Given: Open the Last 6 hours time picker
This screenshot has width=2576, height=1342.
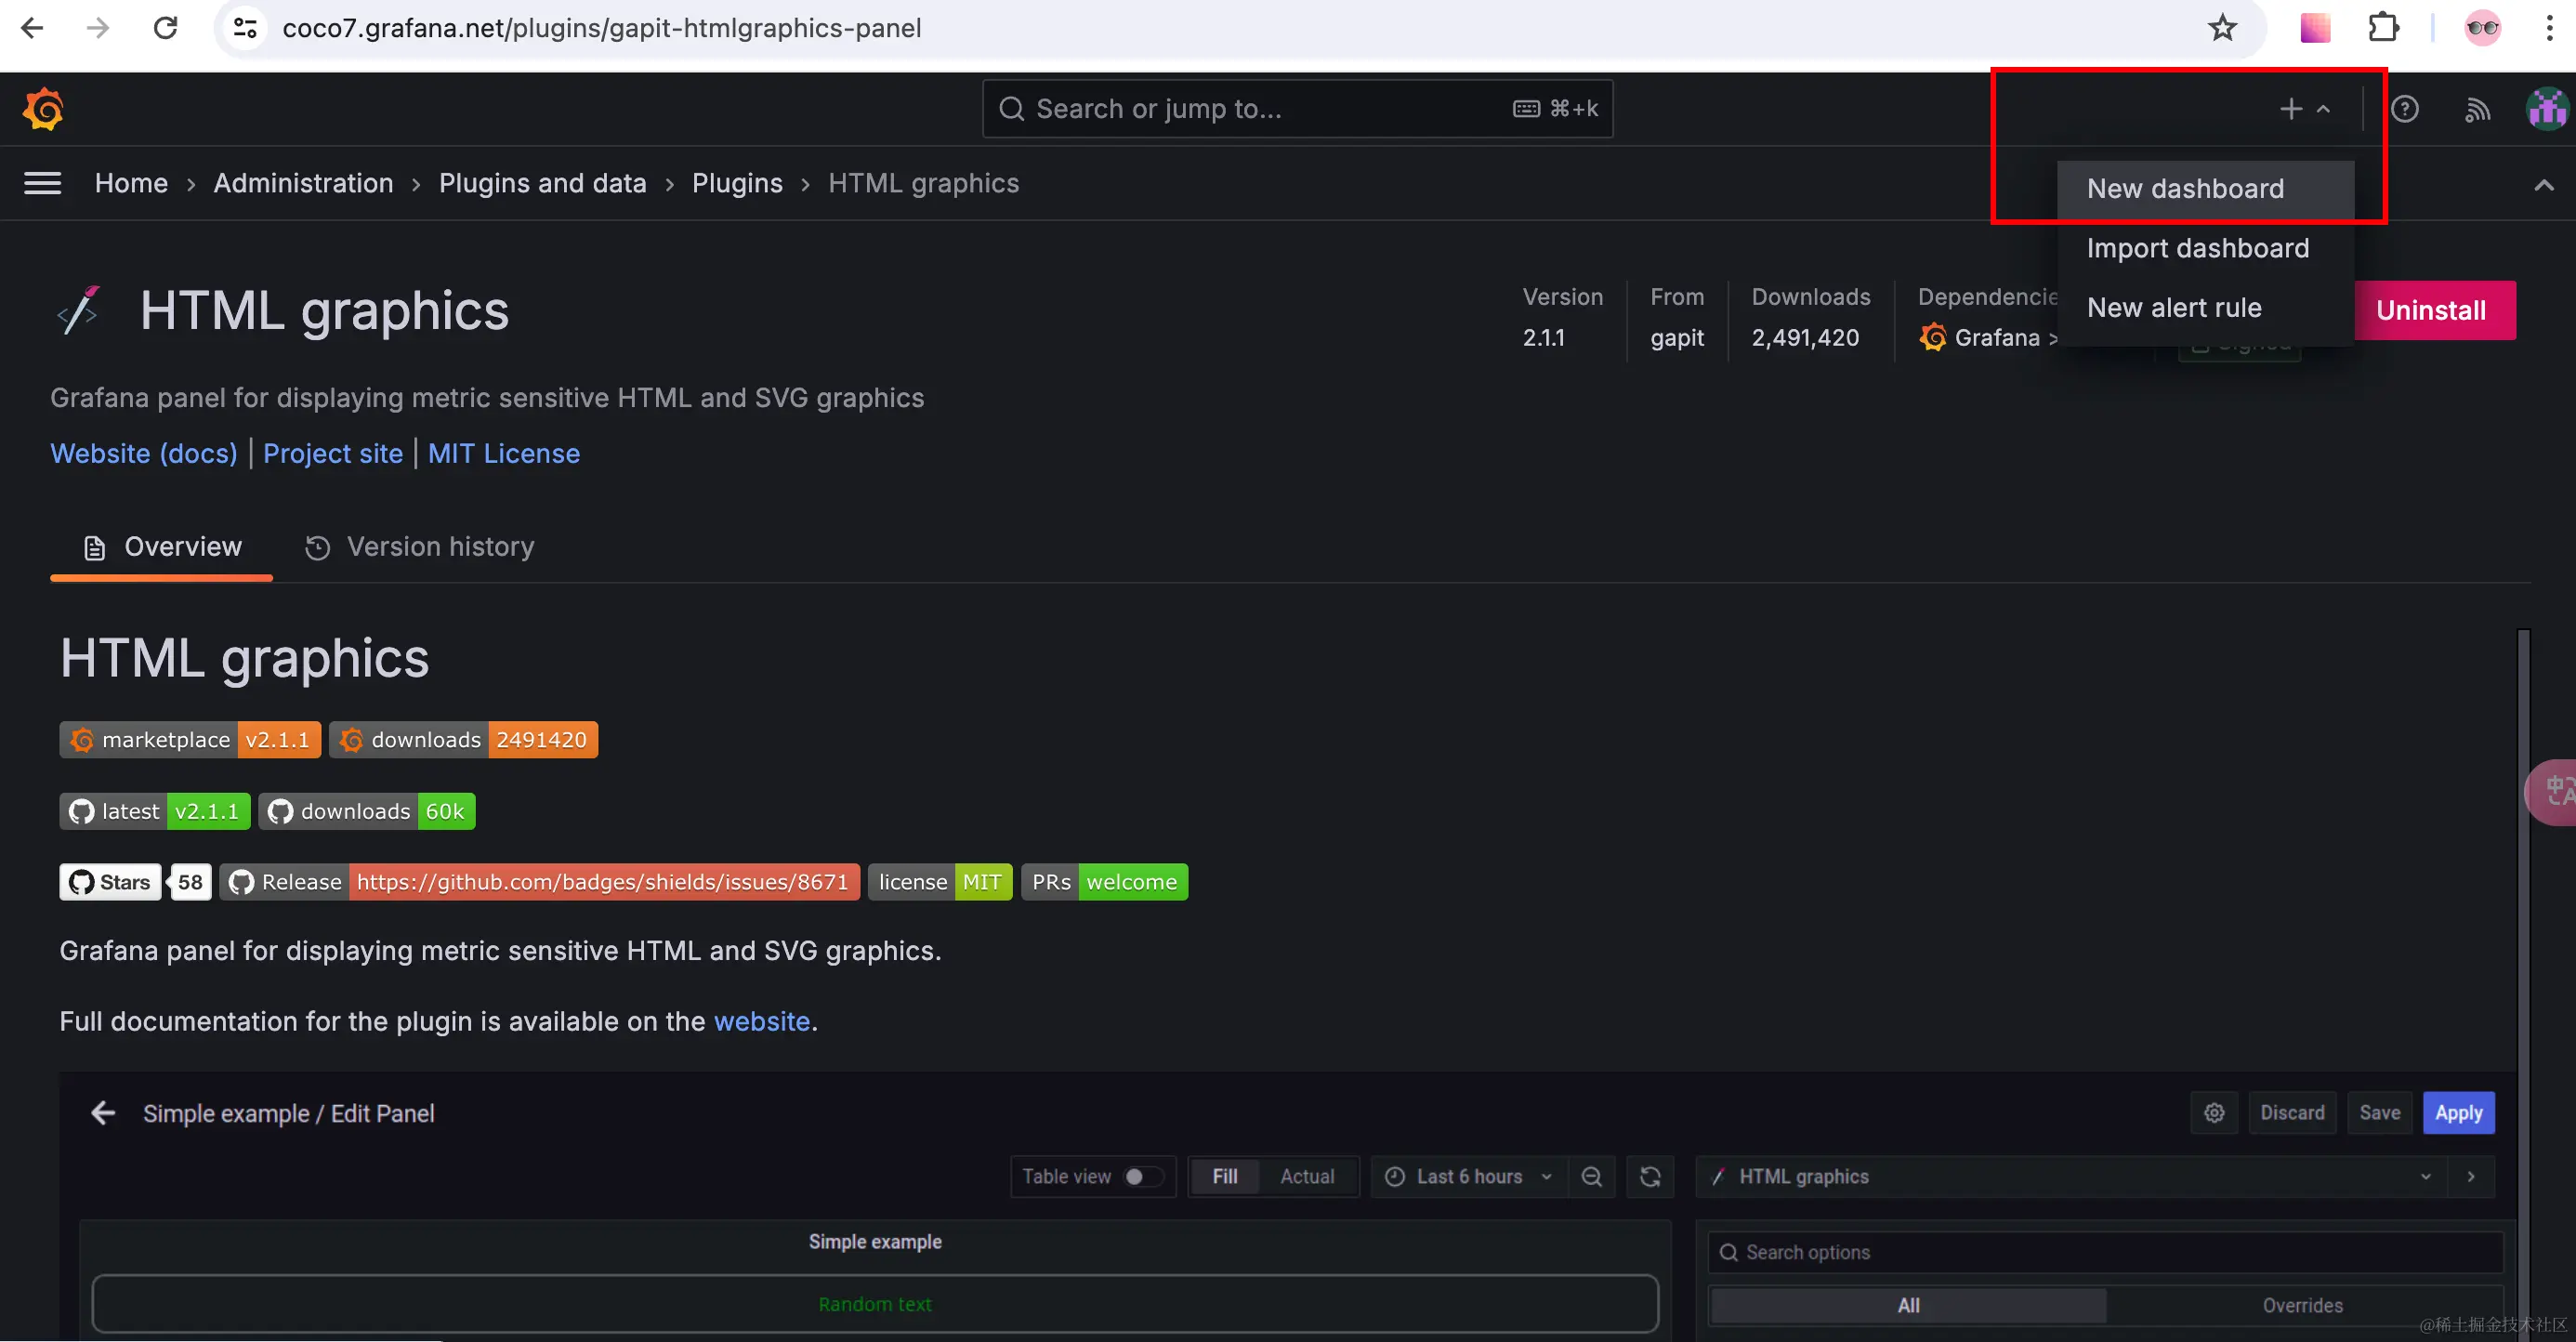Looking at the screenshot, I should (x=1468, y=1177).
